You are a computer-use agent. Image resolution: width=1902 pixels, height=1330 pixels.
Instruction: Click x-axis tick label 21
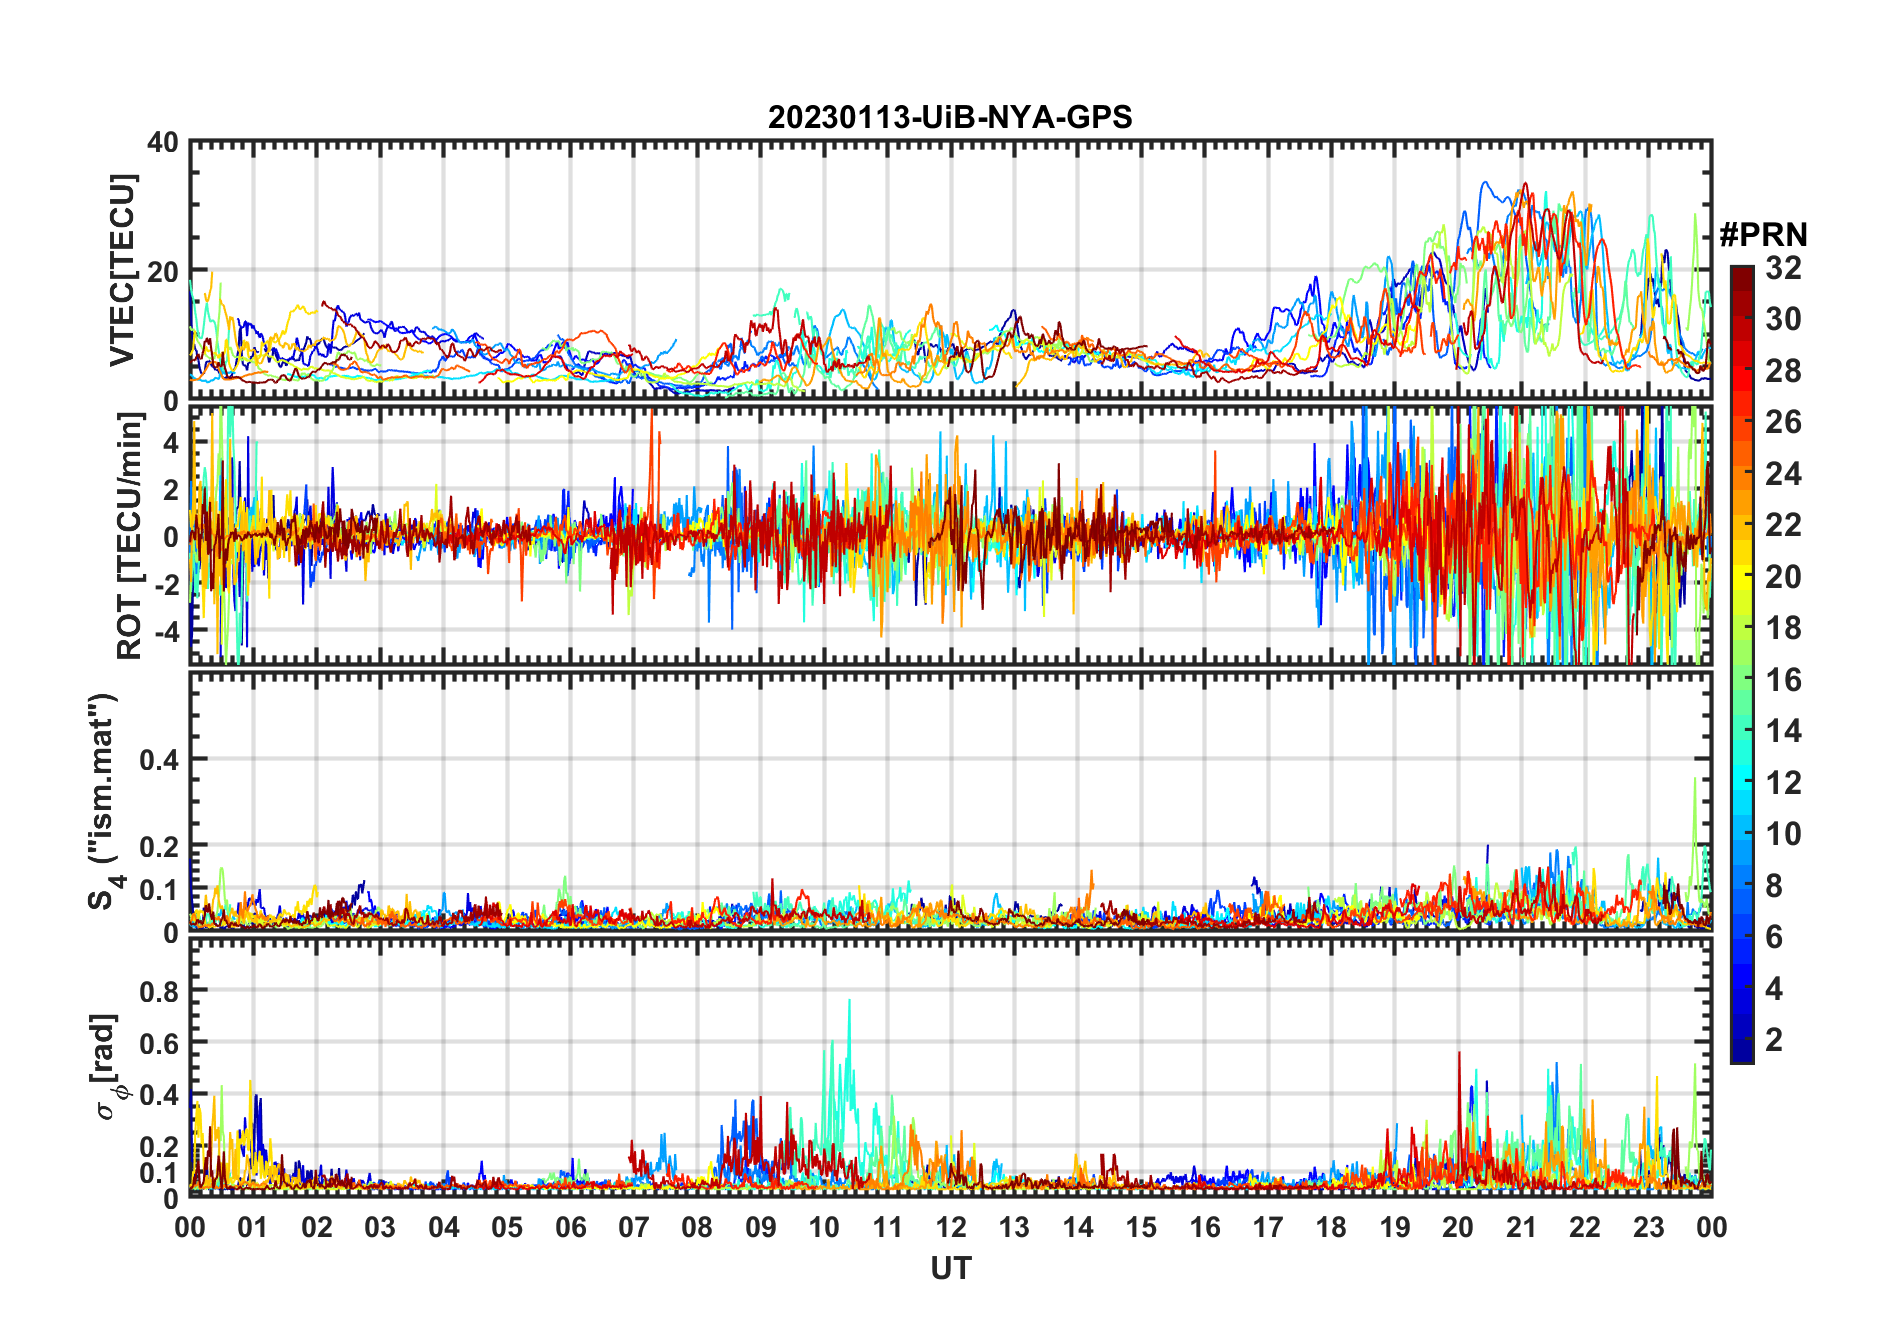click(1521, 1227)
